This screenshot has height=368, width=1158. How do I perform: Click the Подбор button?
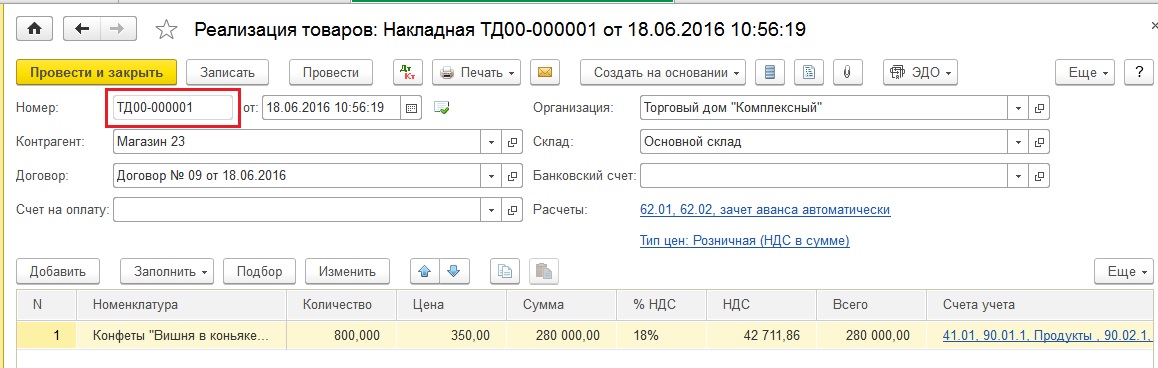click(x=259, y=271)
